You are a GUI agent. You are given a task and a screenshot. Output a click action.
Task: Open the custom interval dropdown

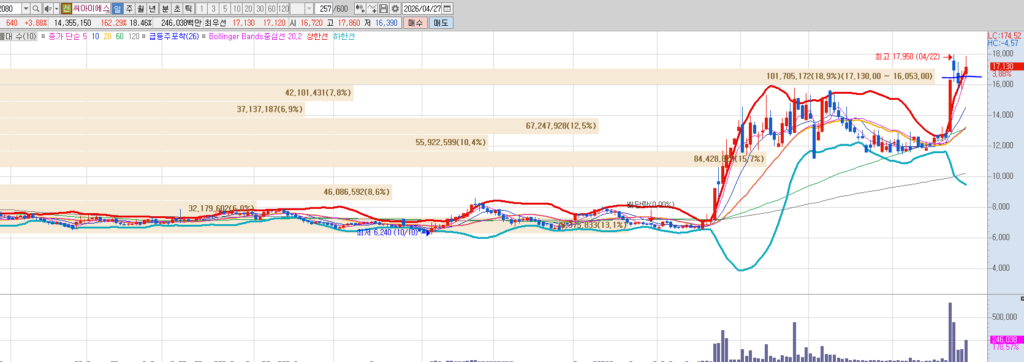pos(309,8)
